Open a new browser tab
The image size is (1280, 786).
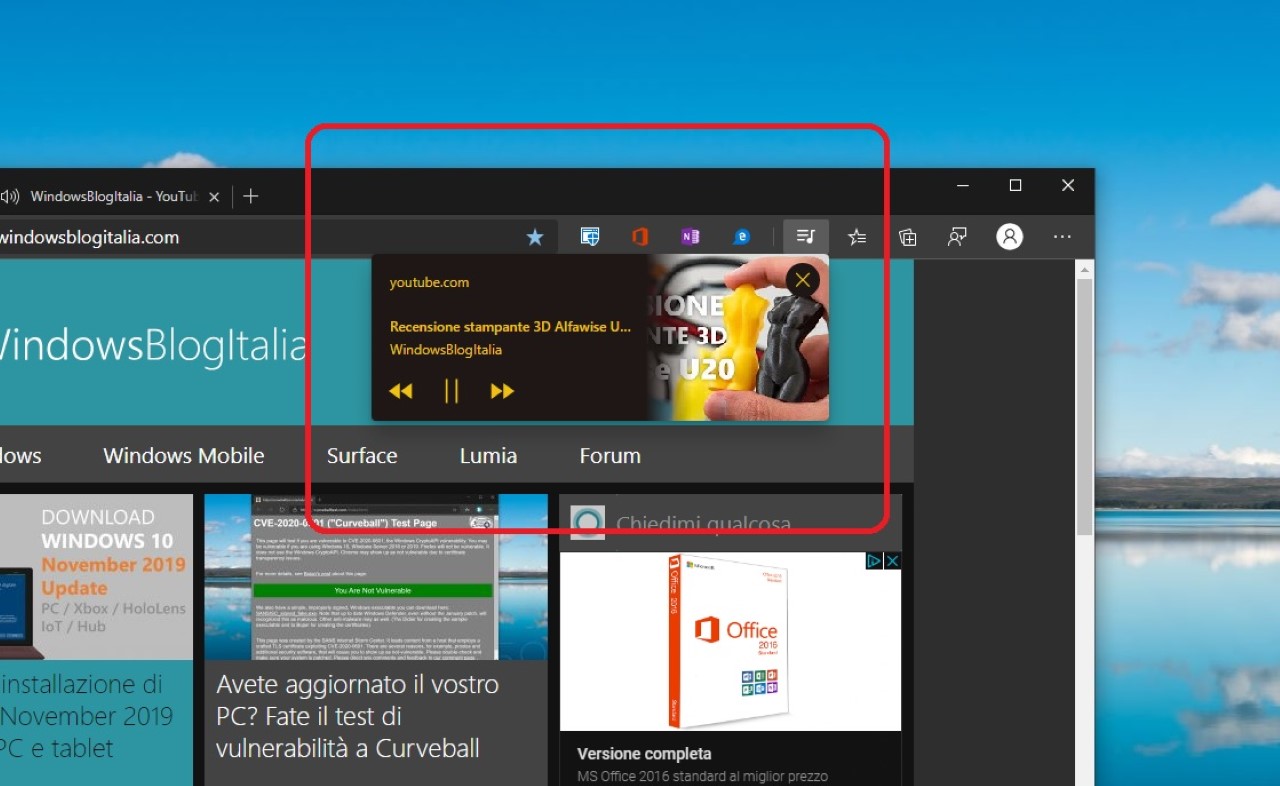[x=251, y=196]
